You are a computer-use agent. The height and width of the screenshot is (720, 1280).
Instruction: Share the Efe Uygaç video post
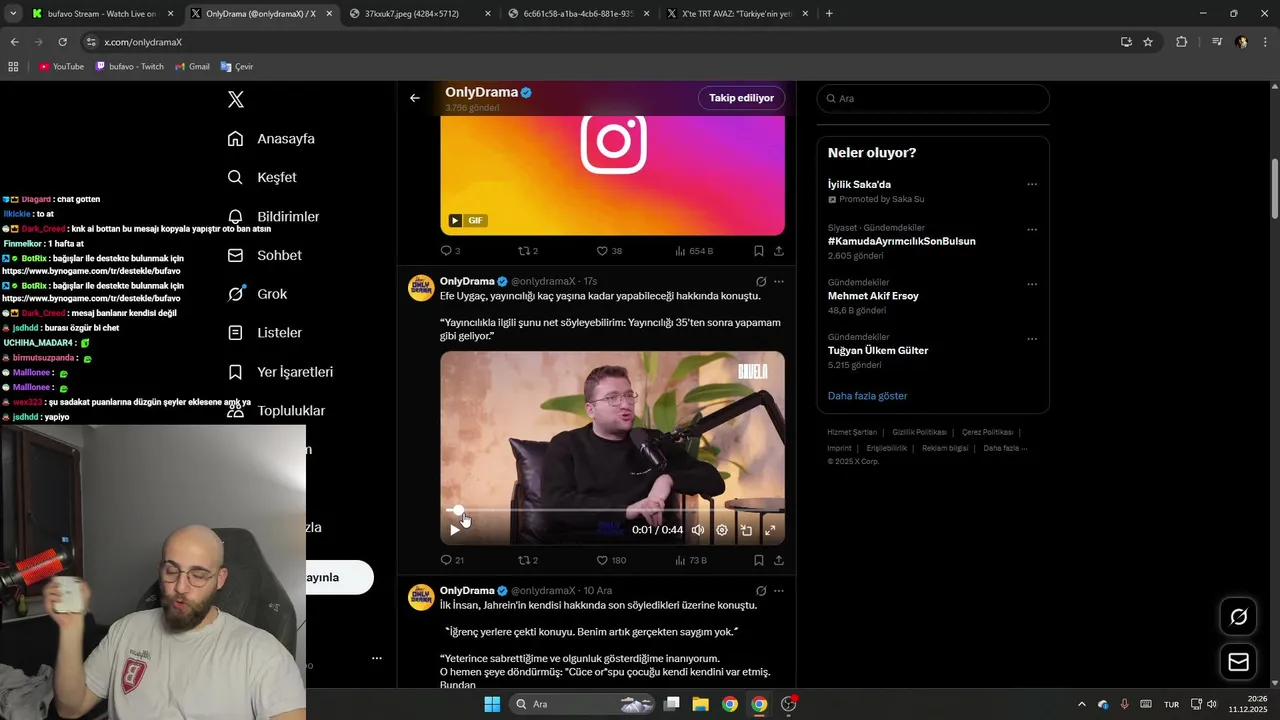coord(779,560)
